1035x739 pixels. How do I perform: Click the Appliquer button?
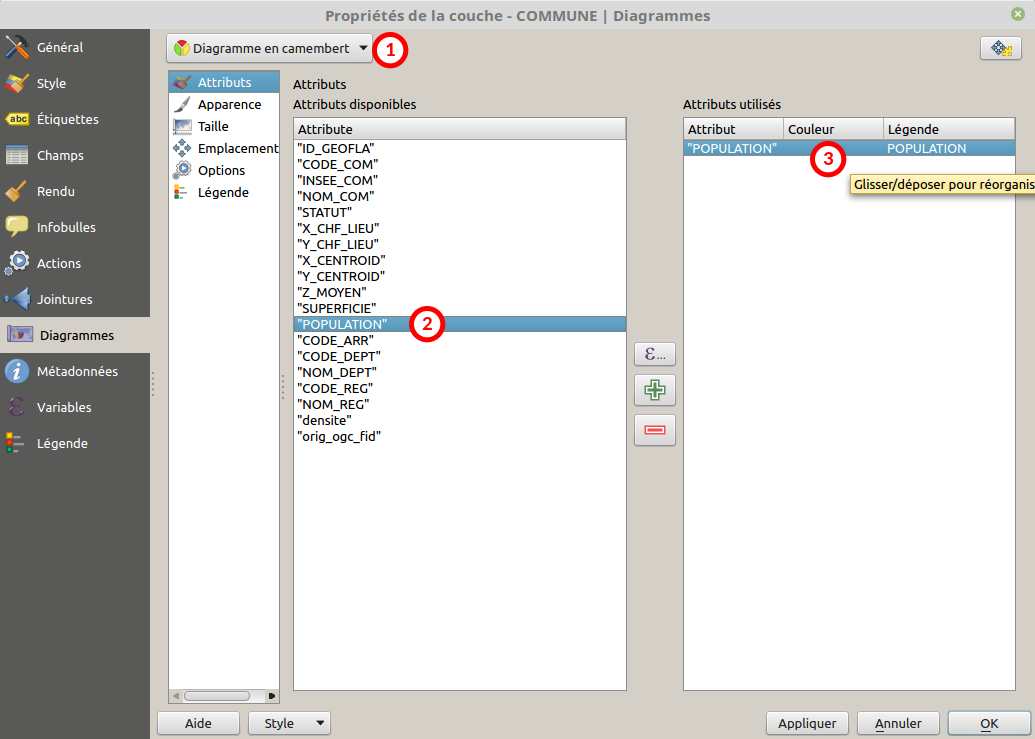coord(807,723)
